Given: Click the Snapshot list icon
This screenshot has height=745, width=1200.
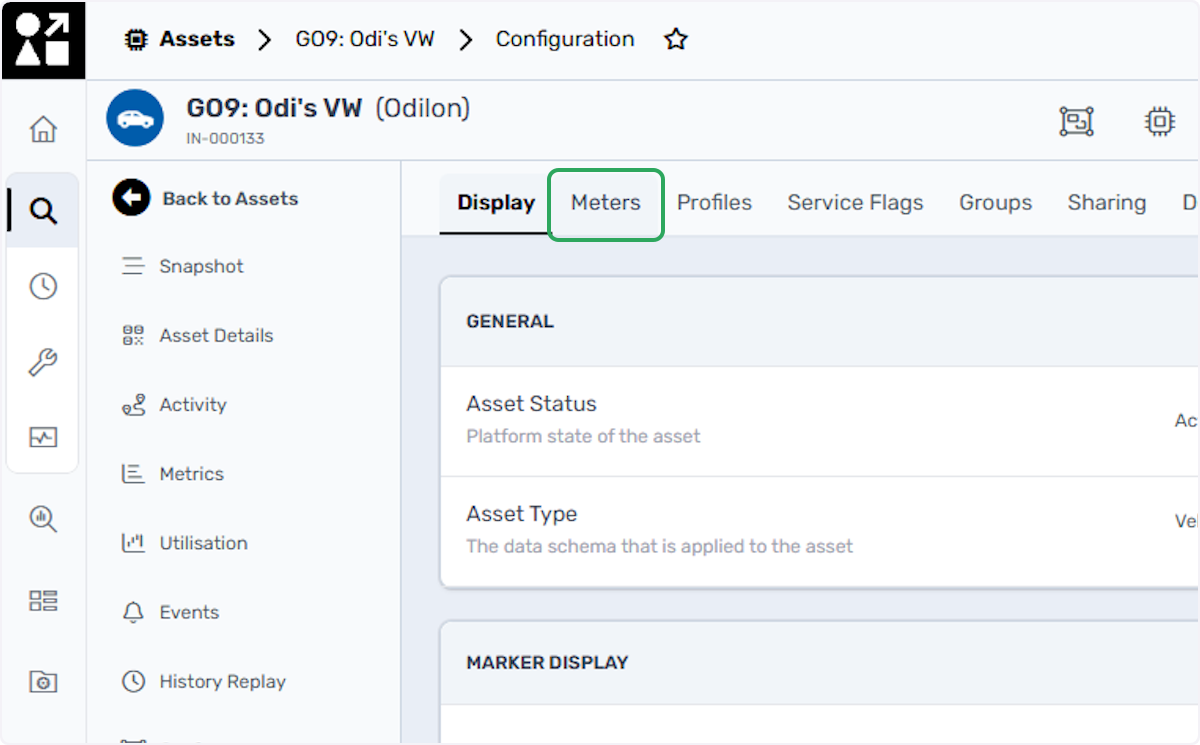Looking at the screenshot, I should pyautogui.click(x=133, y=267).
